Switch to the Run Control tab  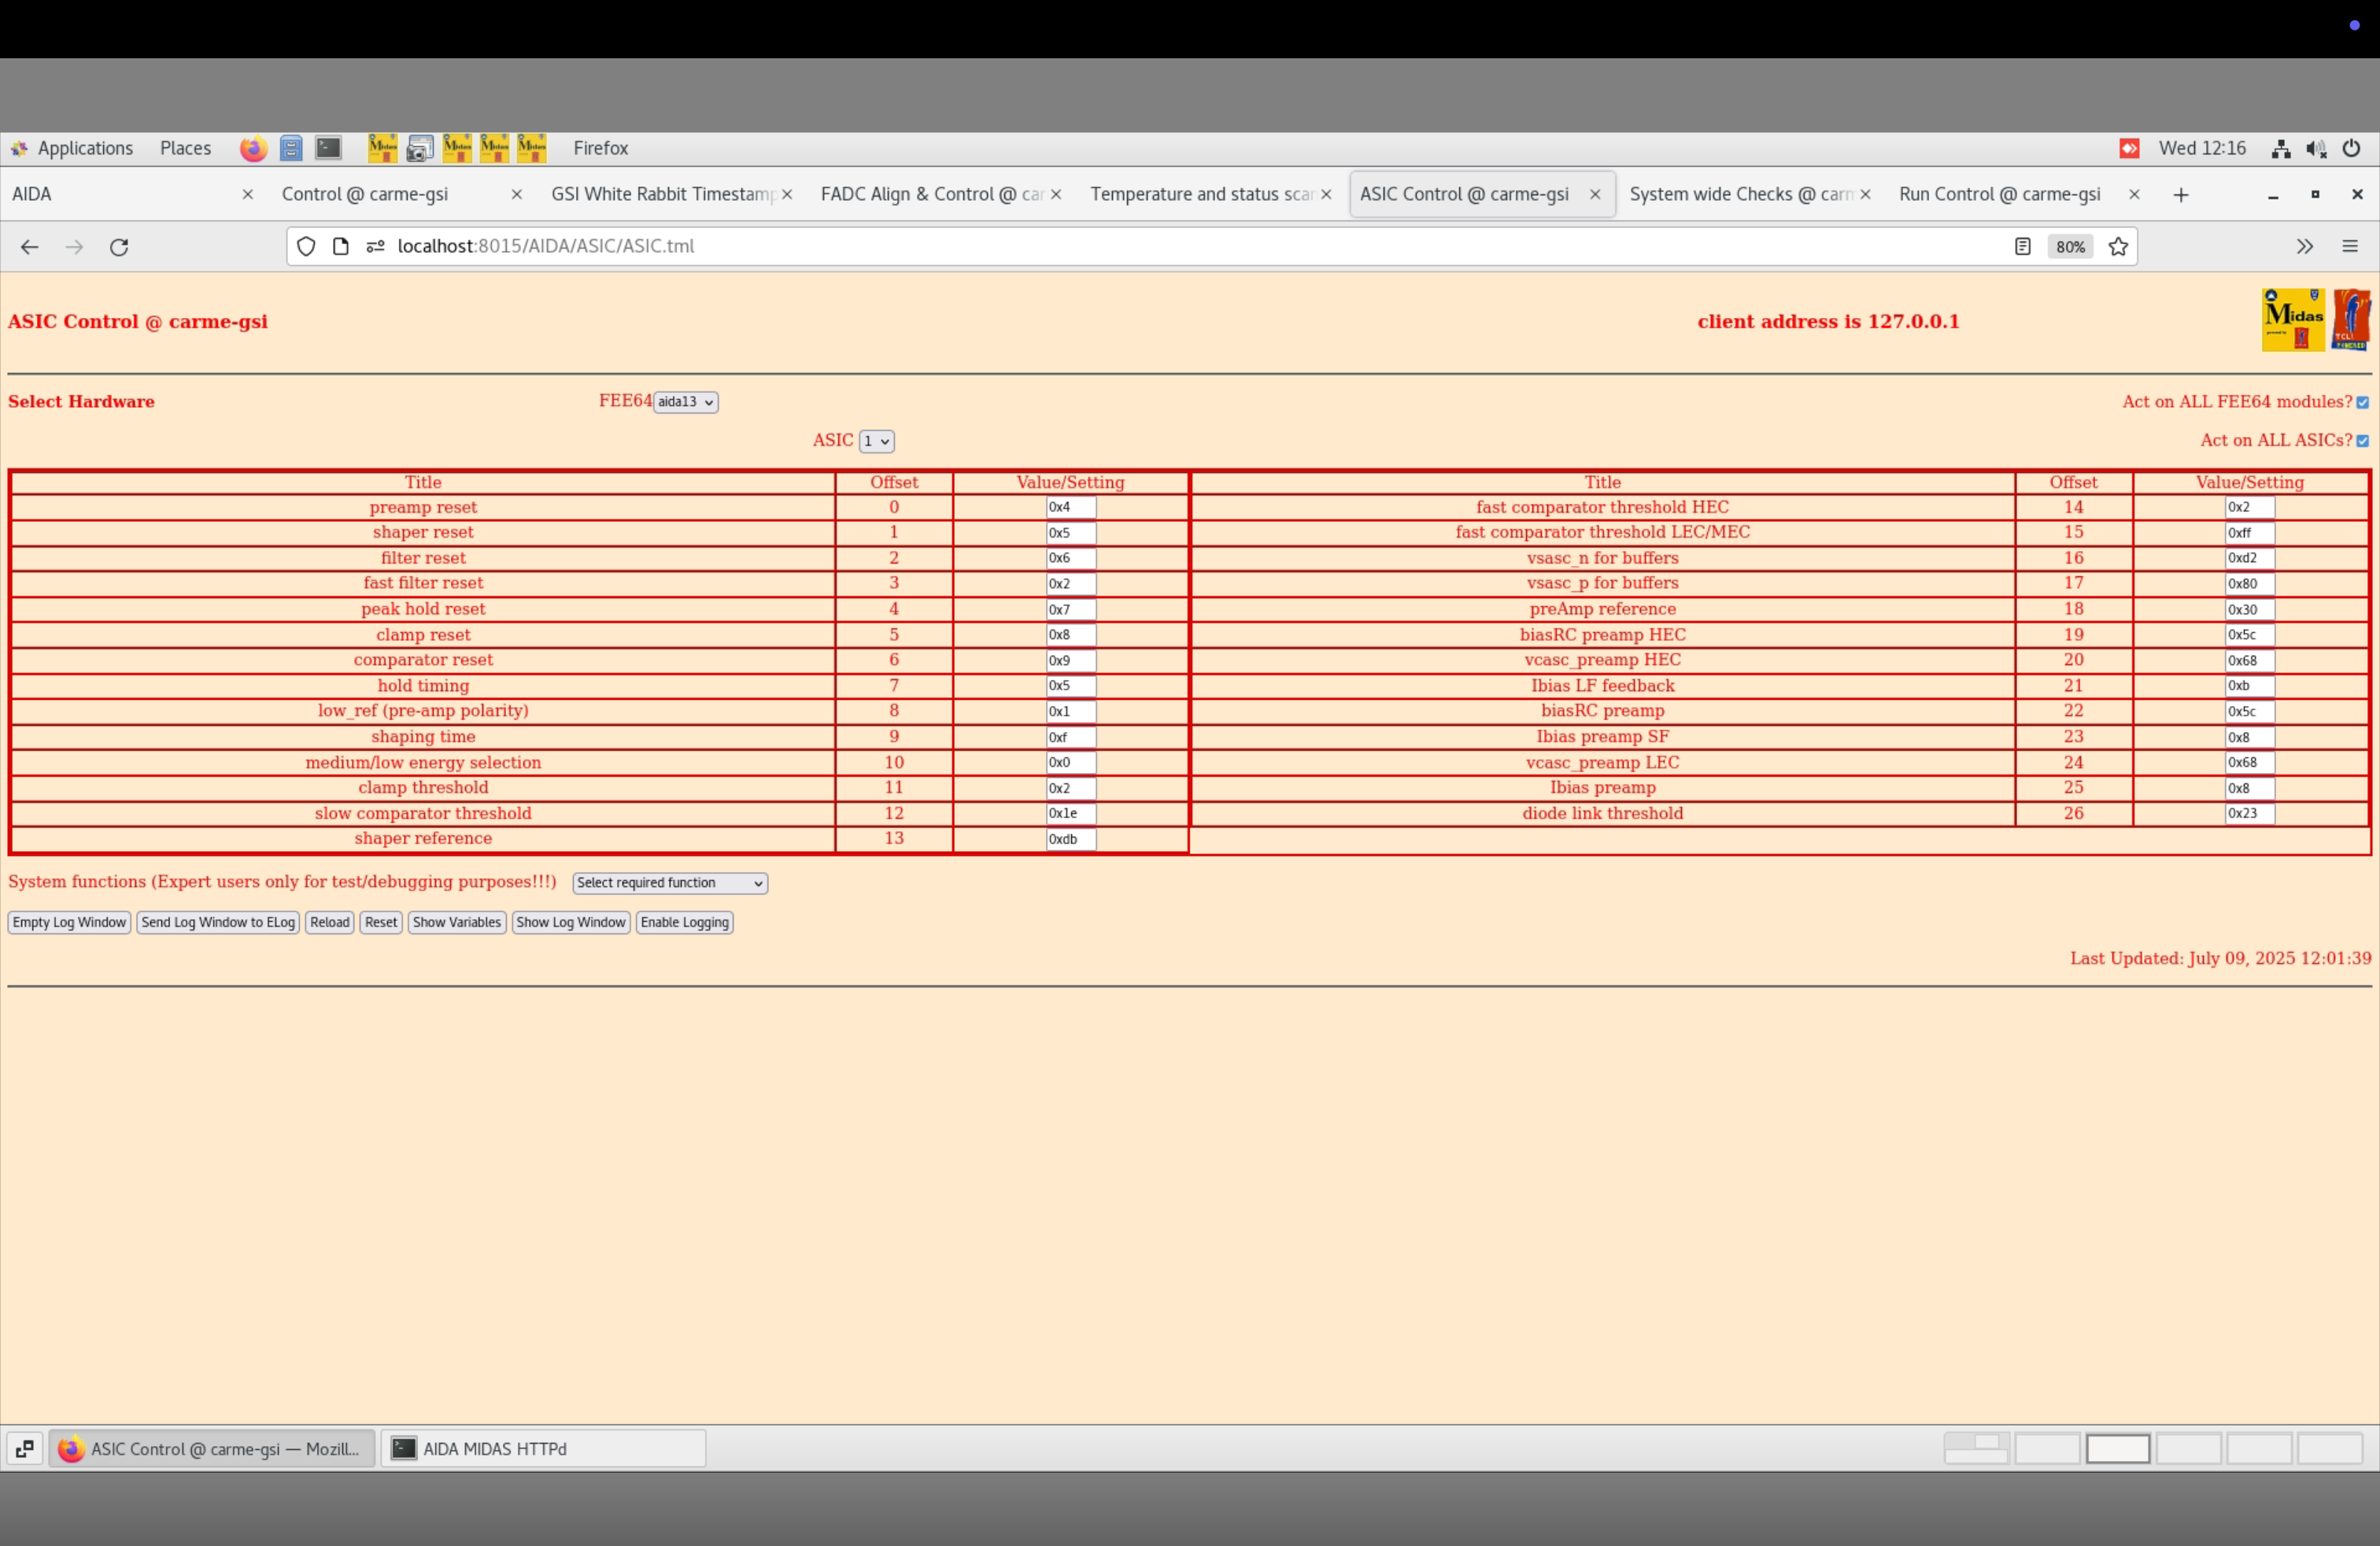tap(1999, 194)
